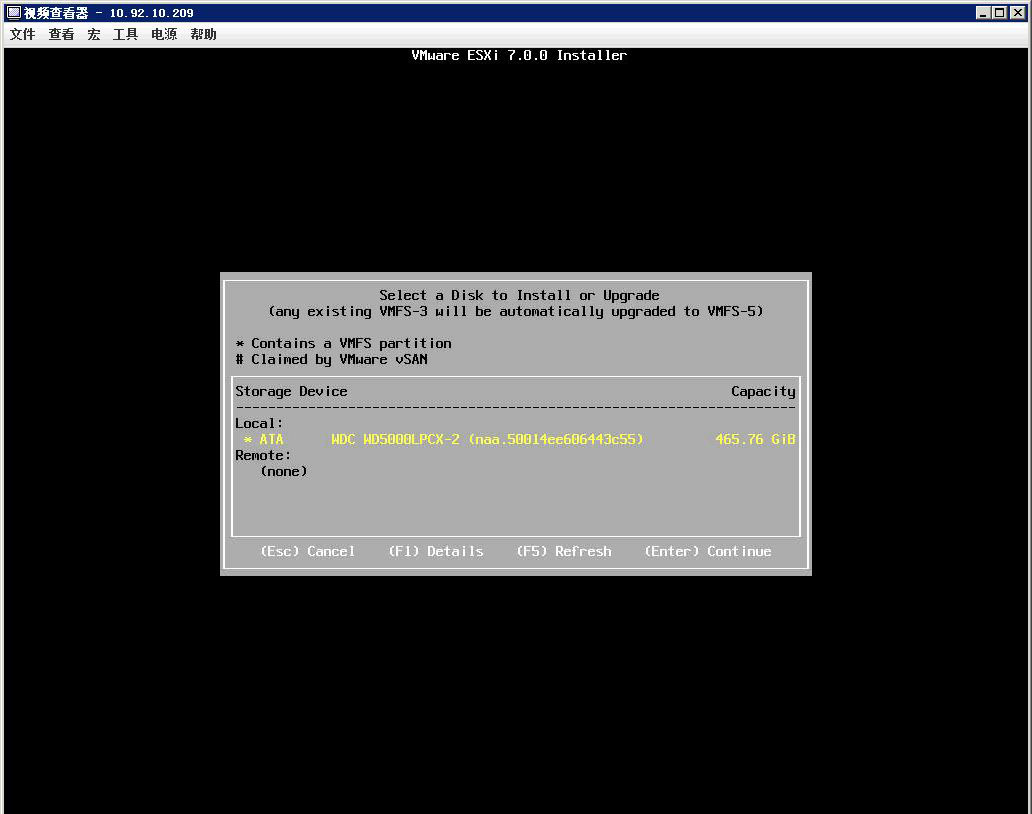The height and width of the screenshot is (814, 1032).
Task: Open the 文件 (File) menu
Action: point(21,33)
